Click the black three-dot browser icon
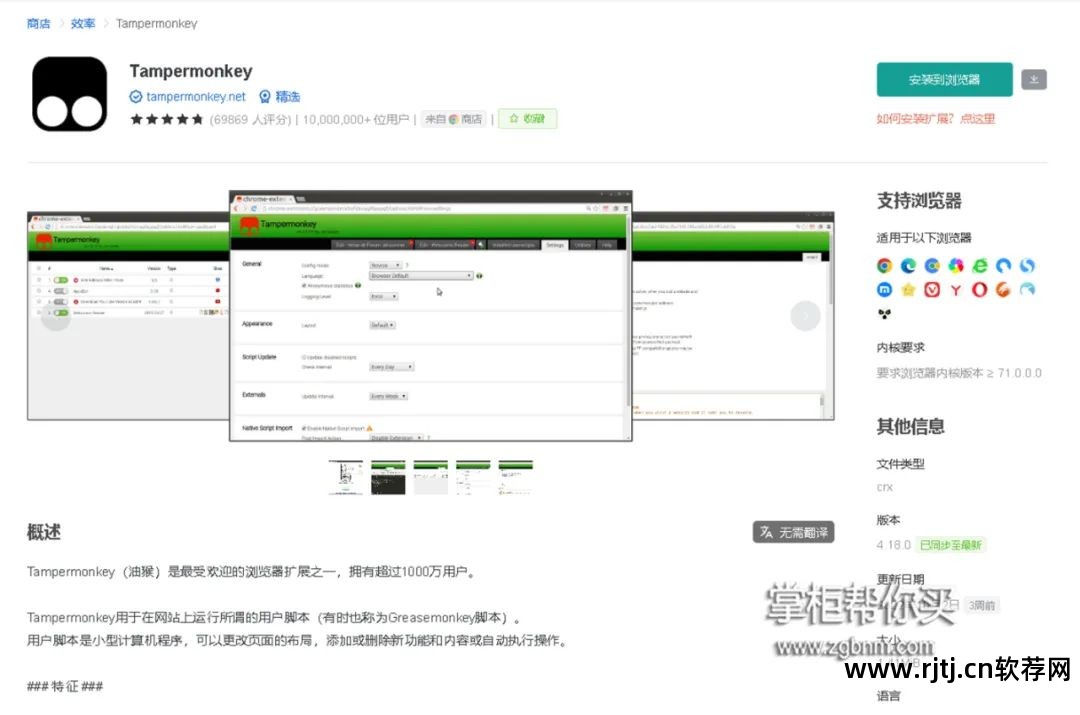 [884, 314]
